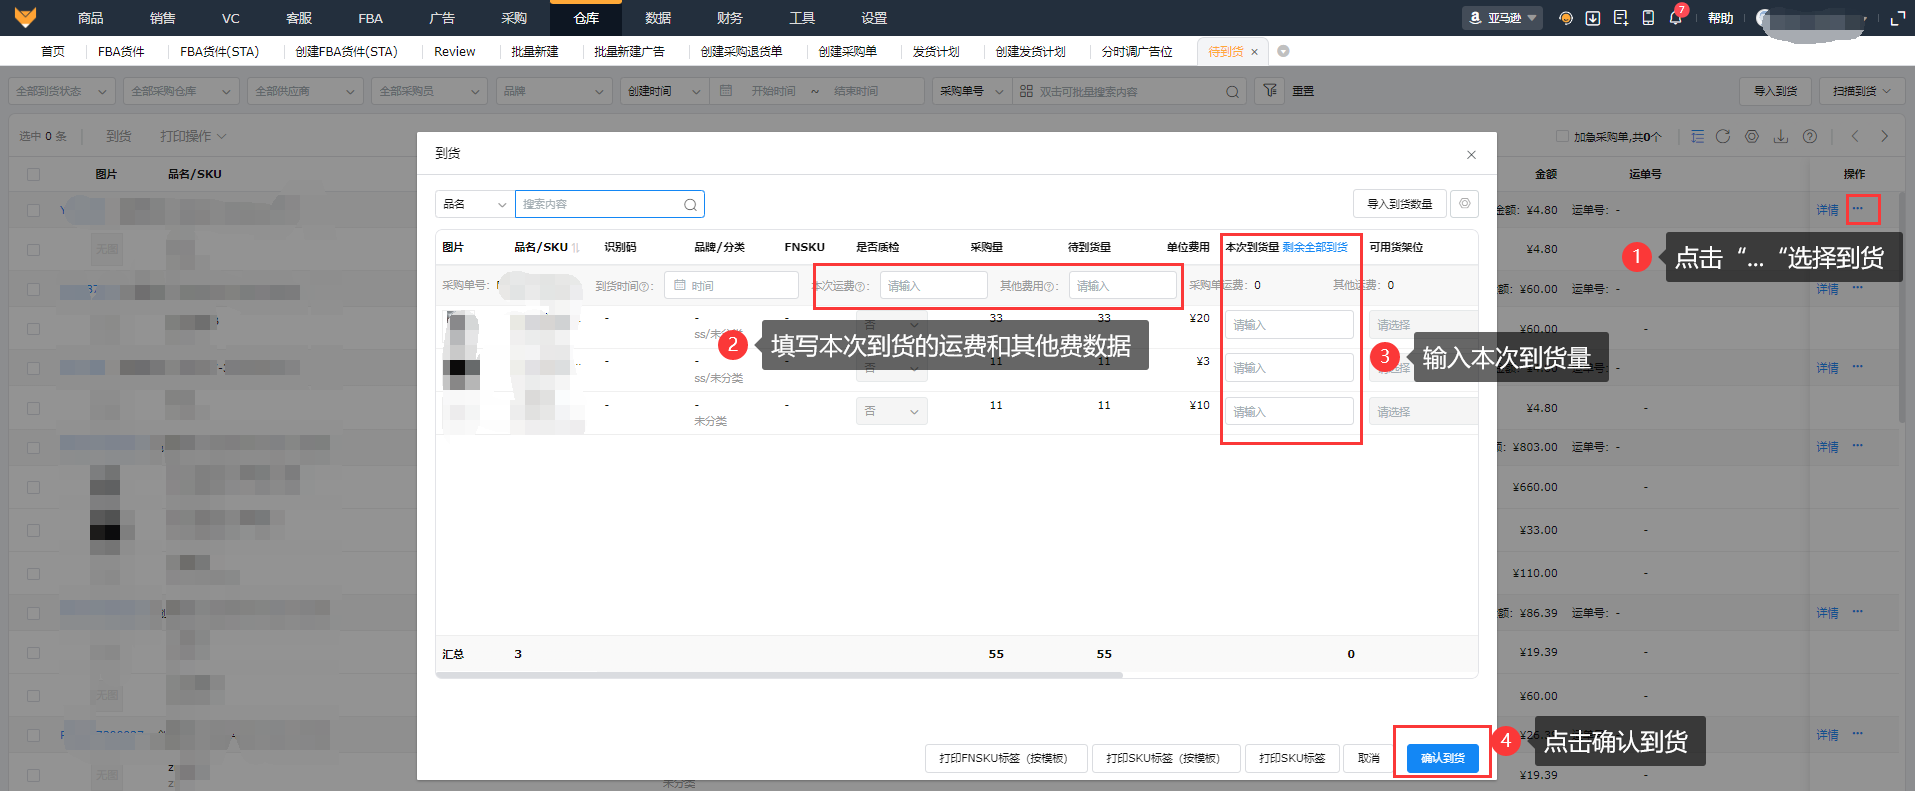The width and height of the screenshot is (1915, 791).
Task: Switch to the 创建采购单 tab
Action: tap(847, 51)
